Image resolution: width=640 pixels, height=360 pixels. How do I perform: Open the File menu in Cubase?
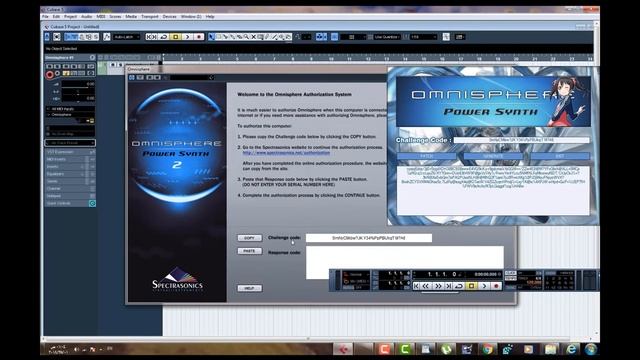pos(45,17)
